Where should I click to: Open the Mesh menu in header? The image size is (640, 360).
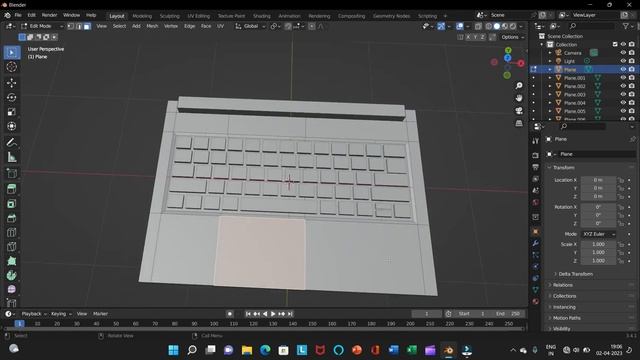pyautogui.click(x=152, y=27)
